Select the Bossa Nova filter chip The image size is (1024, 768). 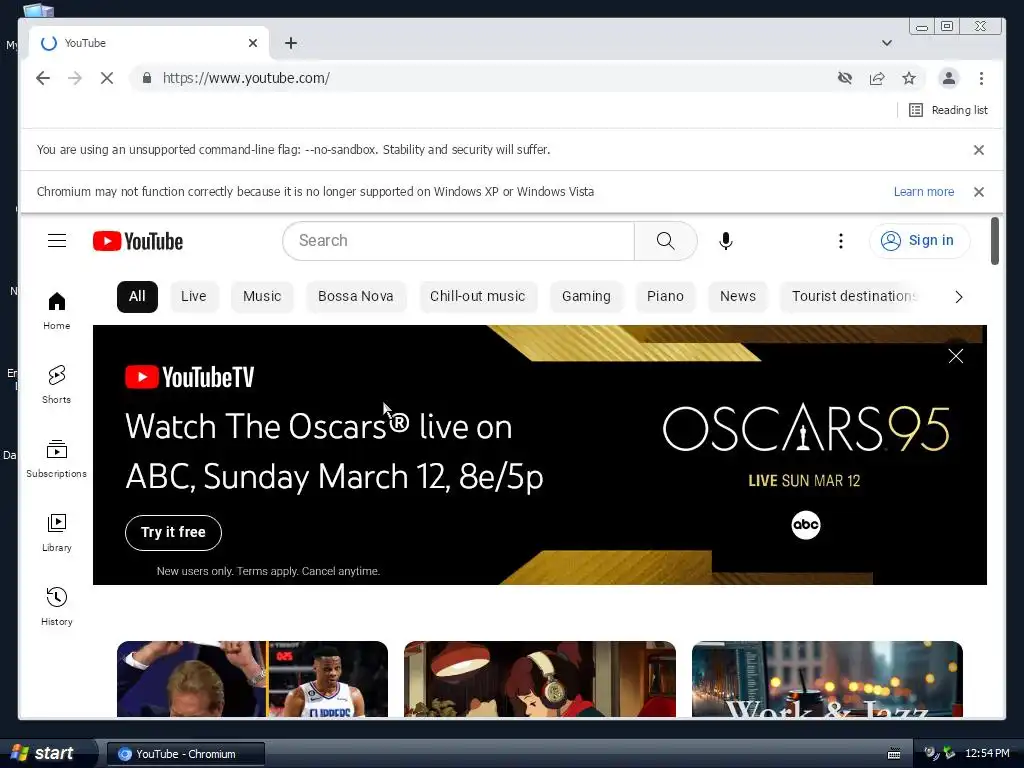point(356,296)
